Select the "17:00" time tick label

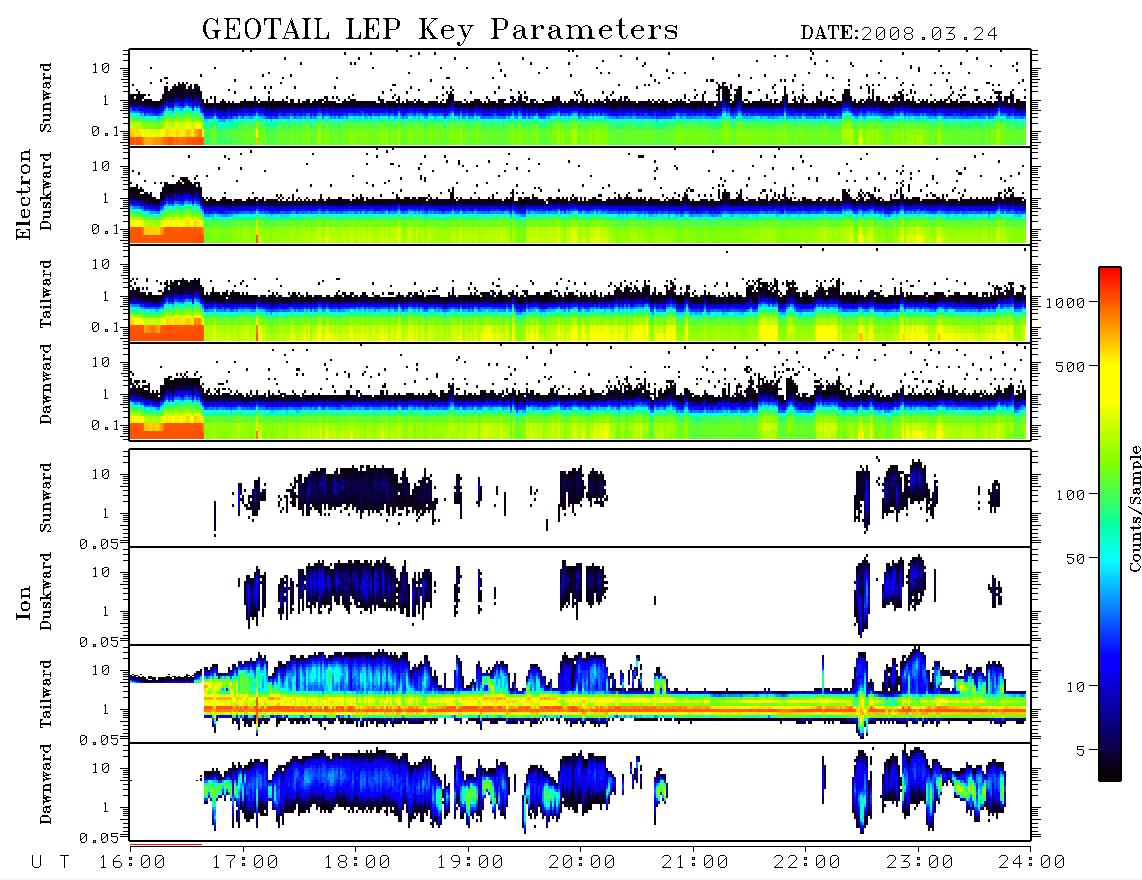point(245,863)
